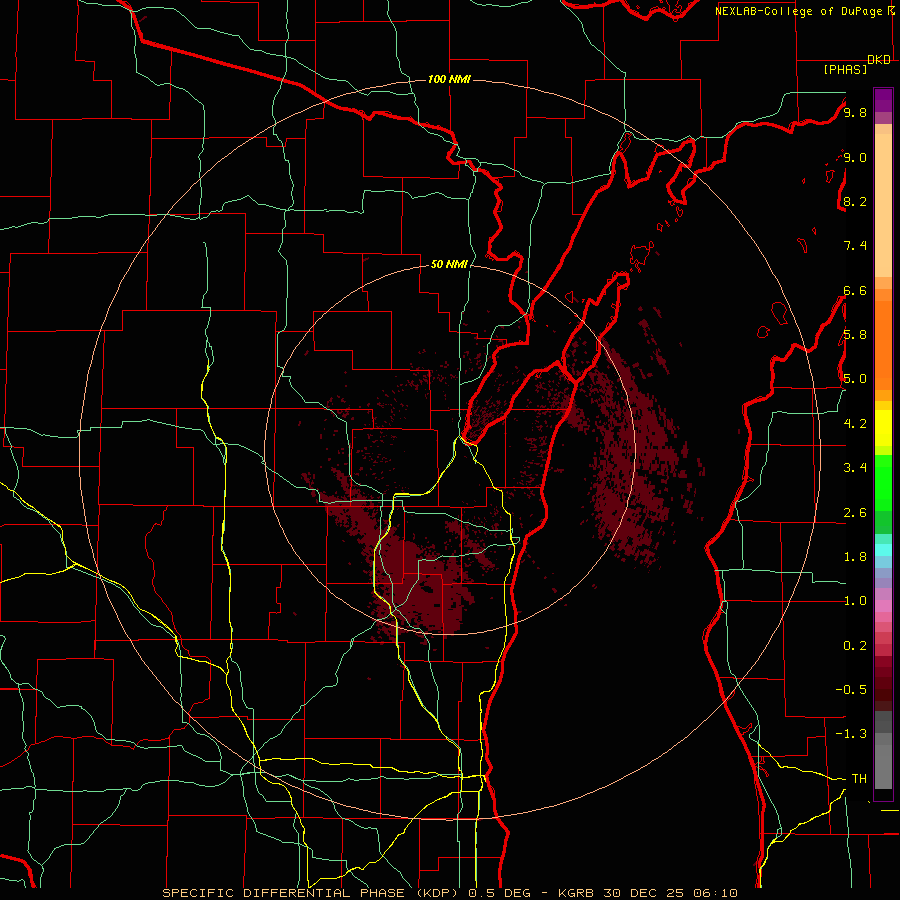Select the 5.8 legend value
The height and width of the screenshot is (900, 900).
pos(855,335)
